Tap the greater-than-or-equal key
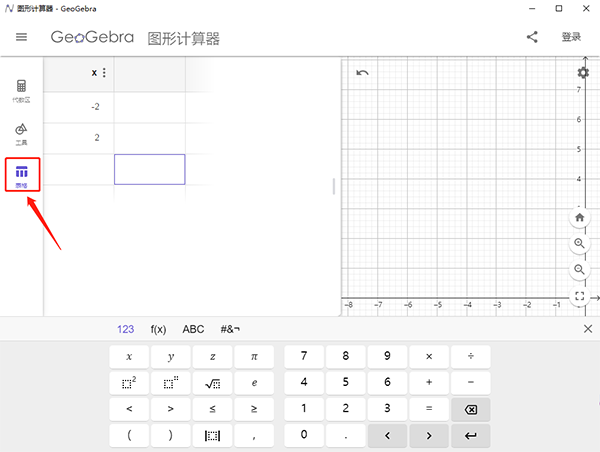The width and height of the screenshot is (600, 452). pos(254,409)
